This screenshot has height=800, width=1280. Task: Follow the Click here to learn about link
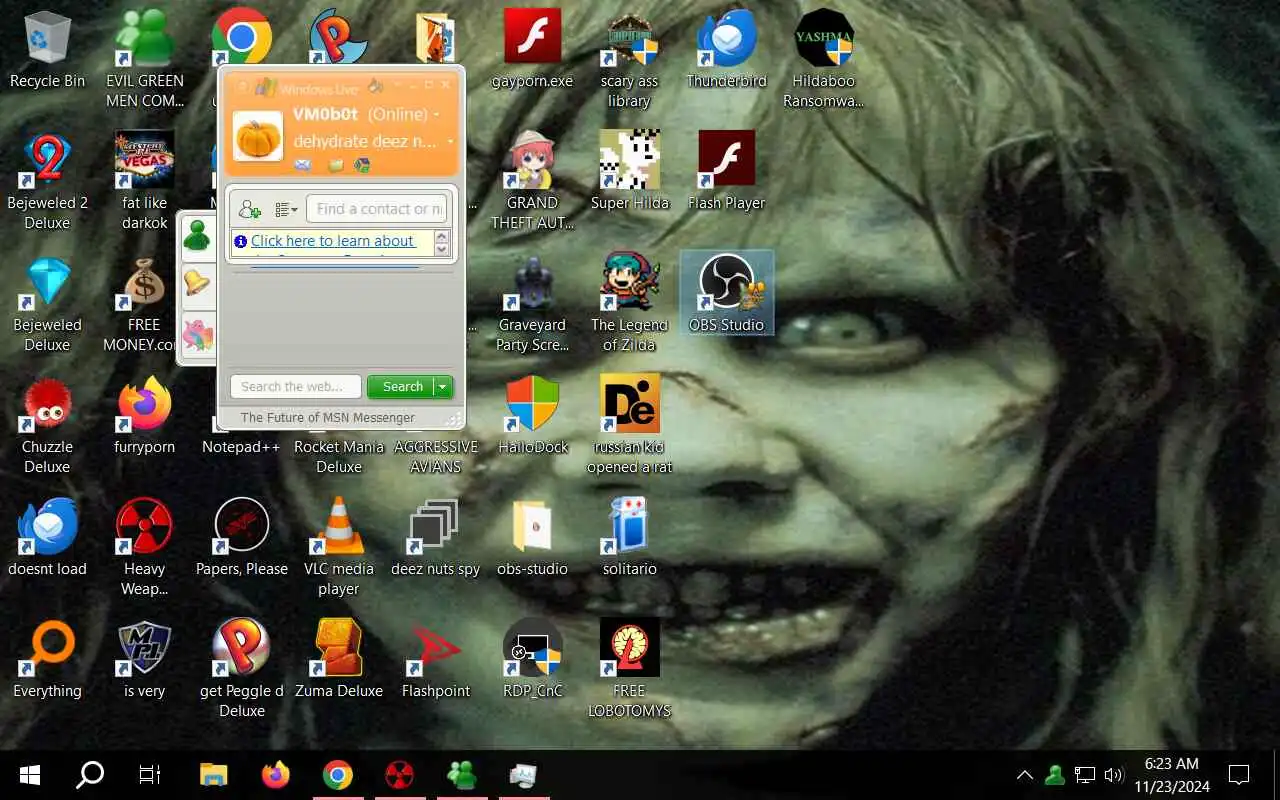[x=332, y=241]
